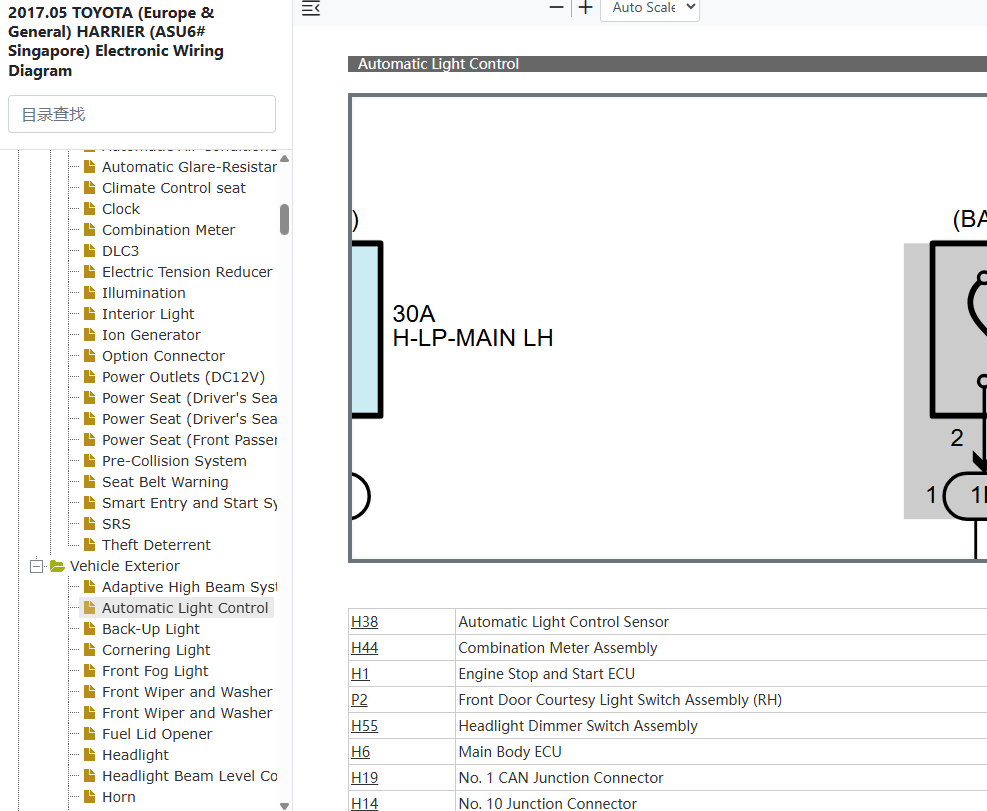The width and height of the screenshot is (987, 811).
Task: Click the Climate Control seat document icon
Action: point(90,188)
